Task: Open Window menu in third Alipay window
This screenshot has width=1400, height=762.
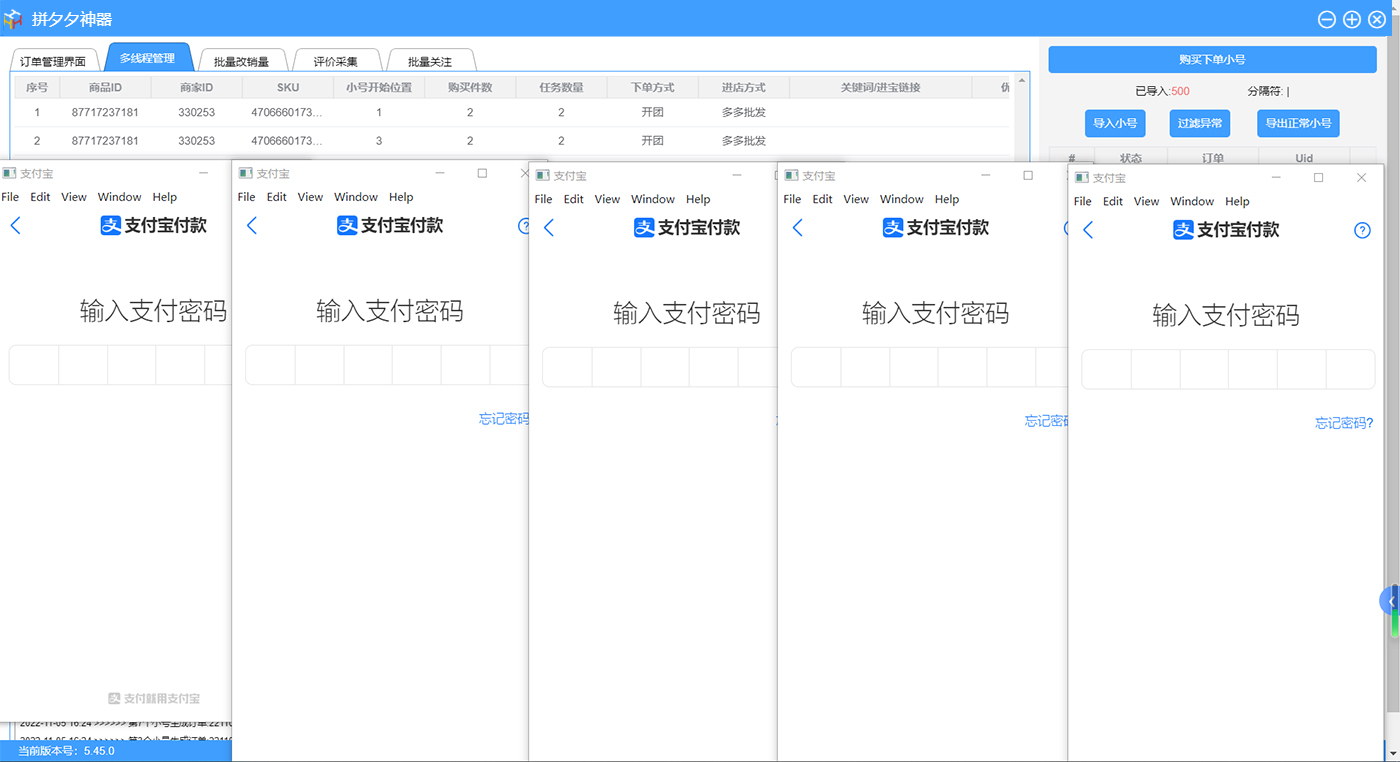Action: coord(653,199)
